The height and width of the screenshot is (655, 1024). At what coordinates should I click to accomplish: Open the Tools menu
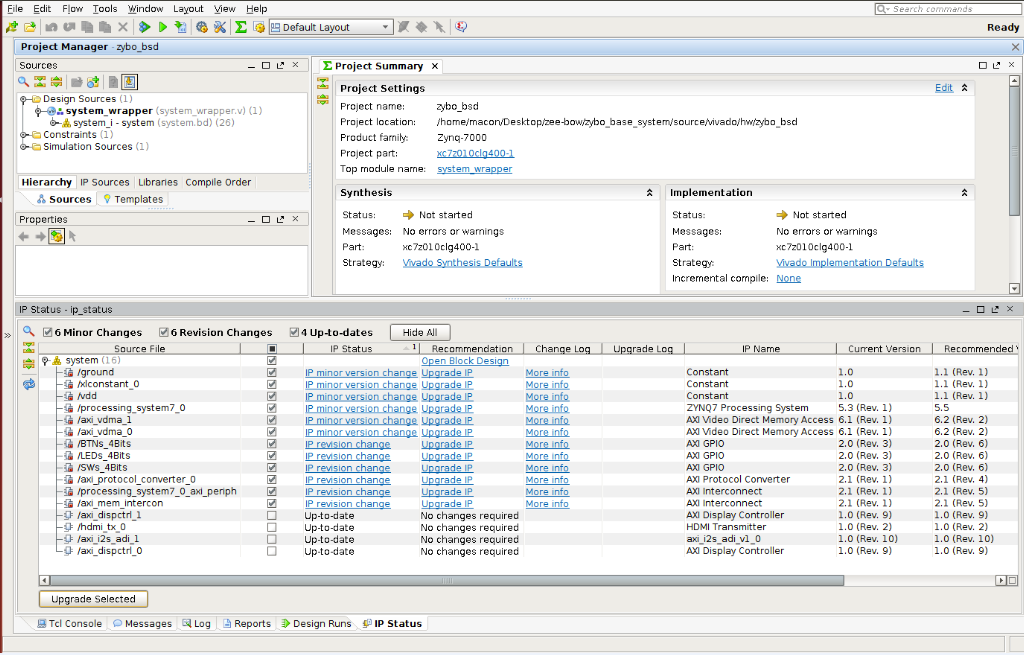click(104, 8)
